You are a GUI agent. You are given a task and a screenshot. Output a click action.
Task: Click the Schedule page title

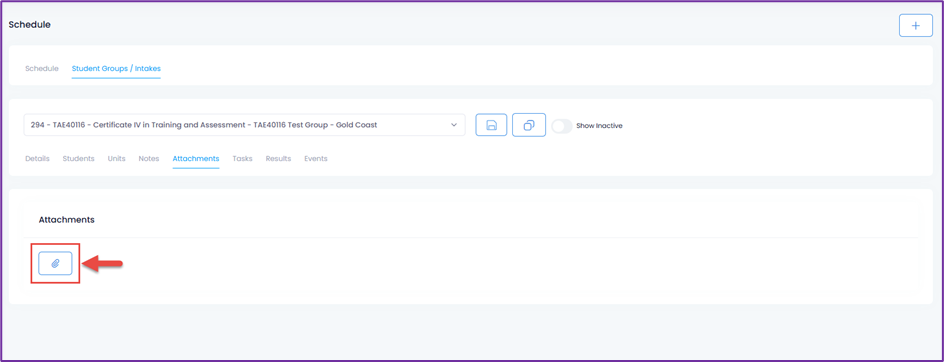(30, 25)
